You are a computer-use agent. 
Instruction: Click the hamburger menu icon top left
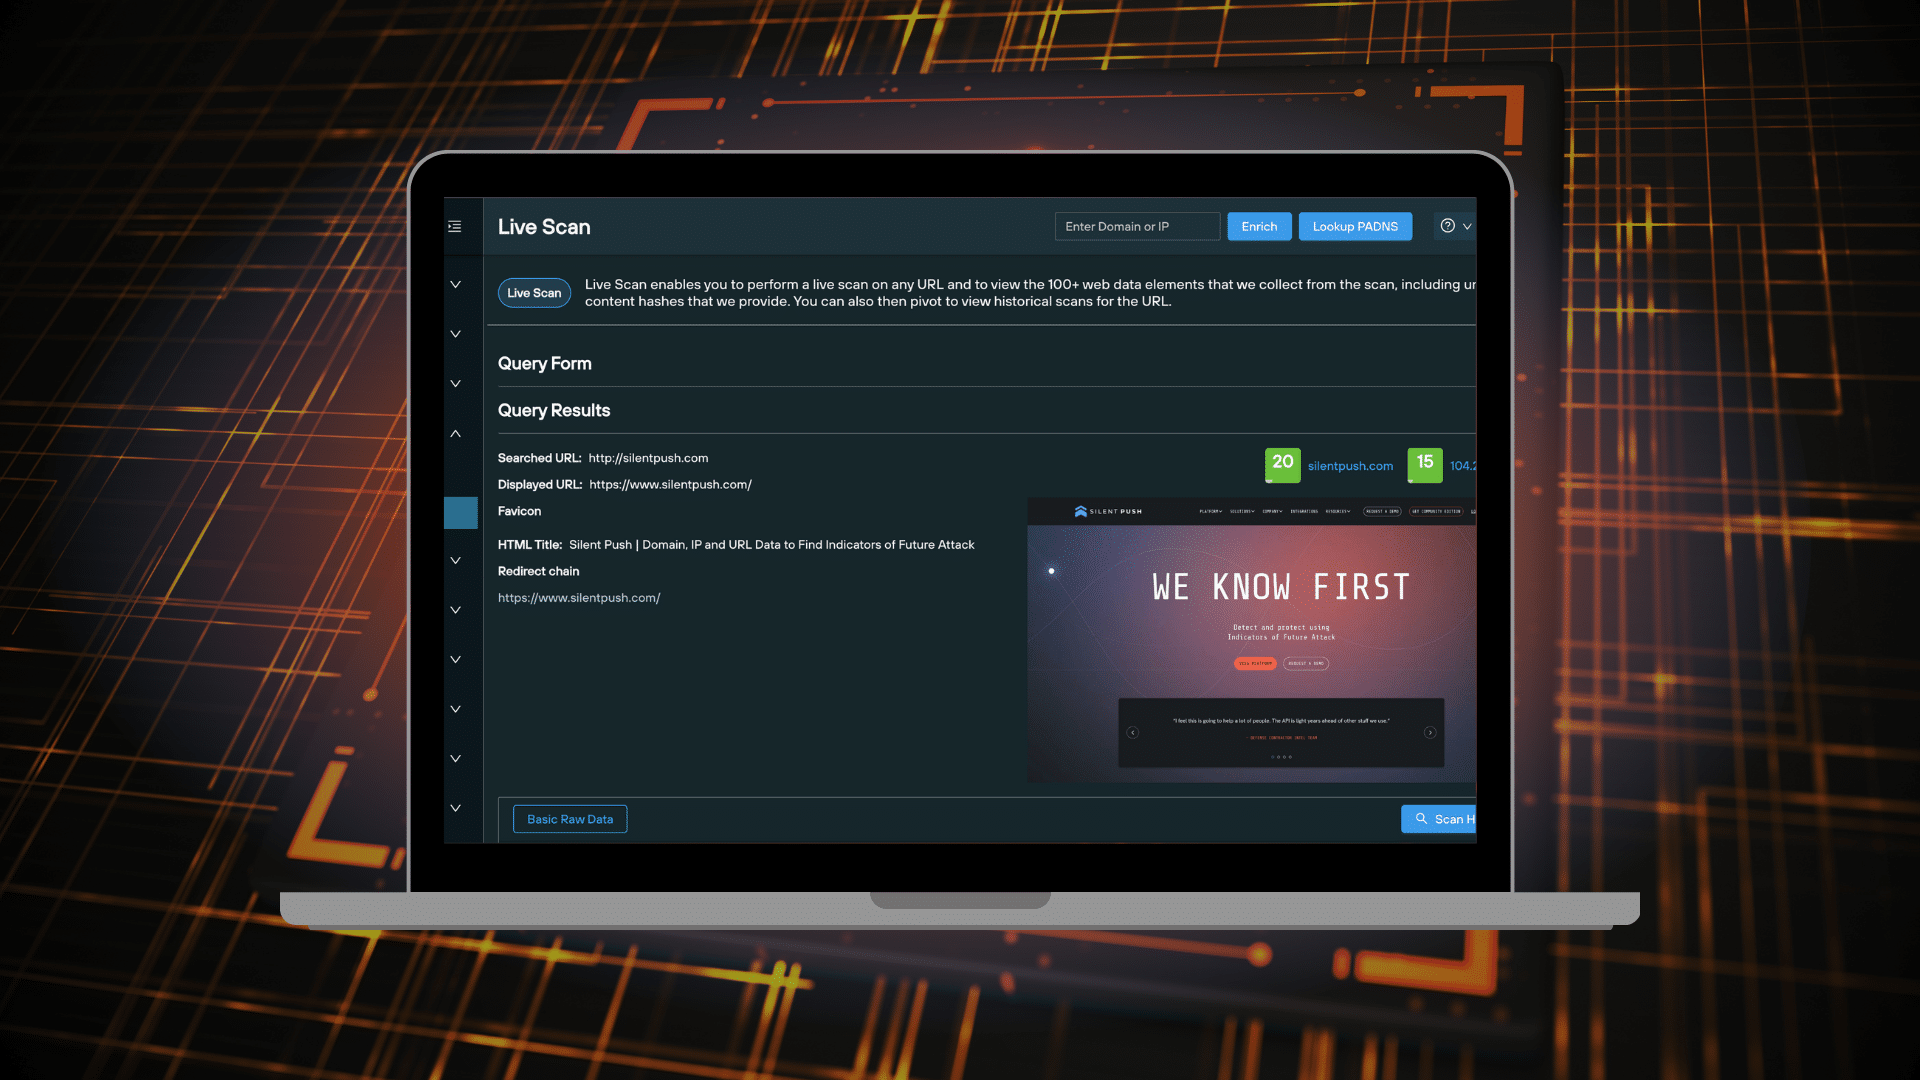pos(454,227)
